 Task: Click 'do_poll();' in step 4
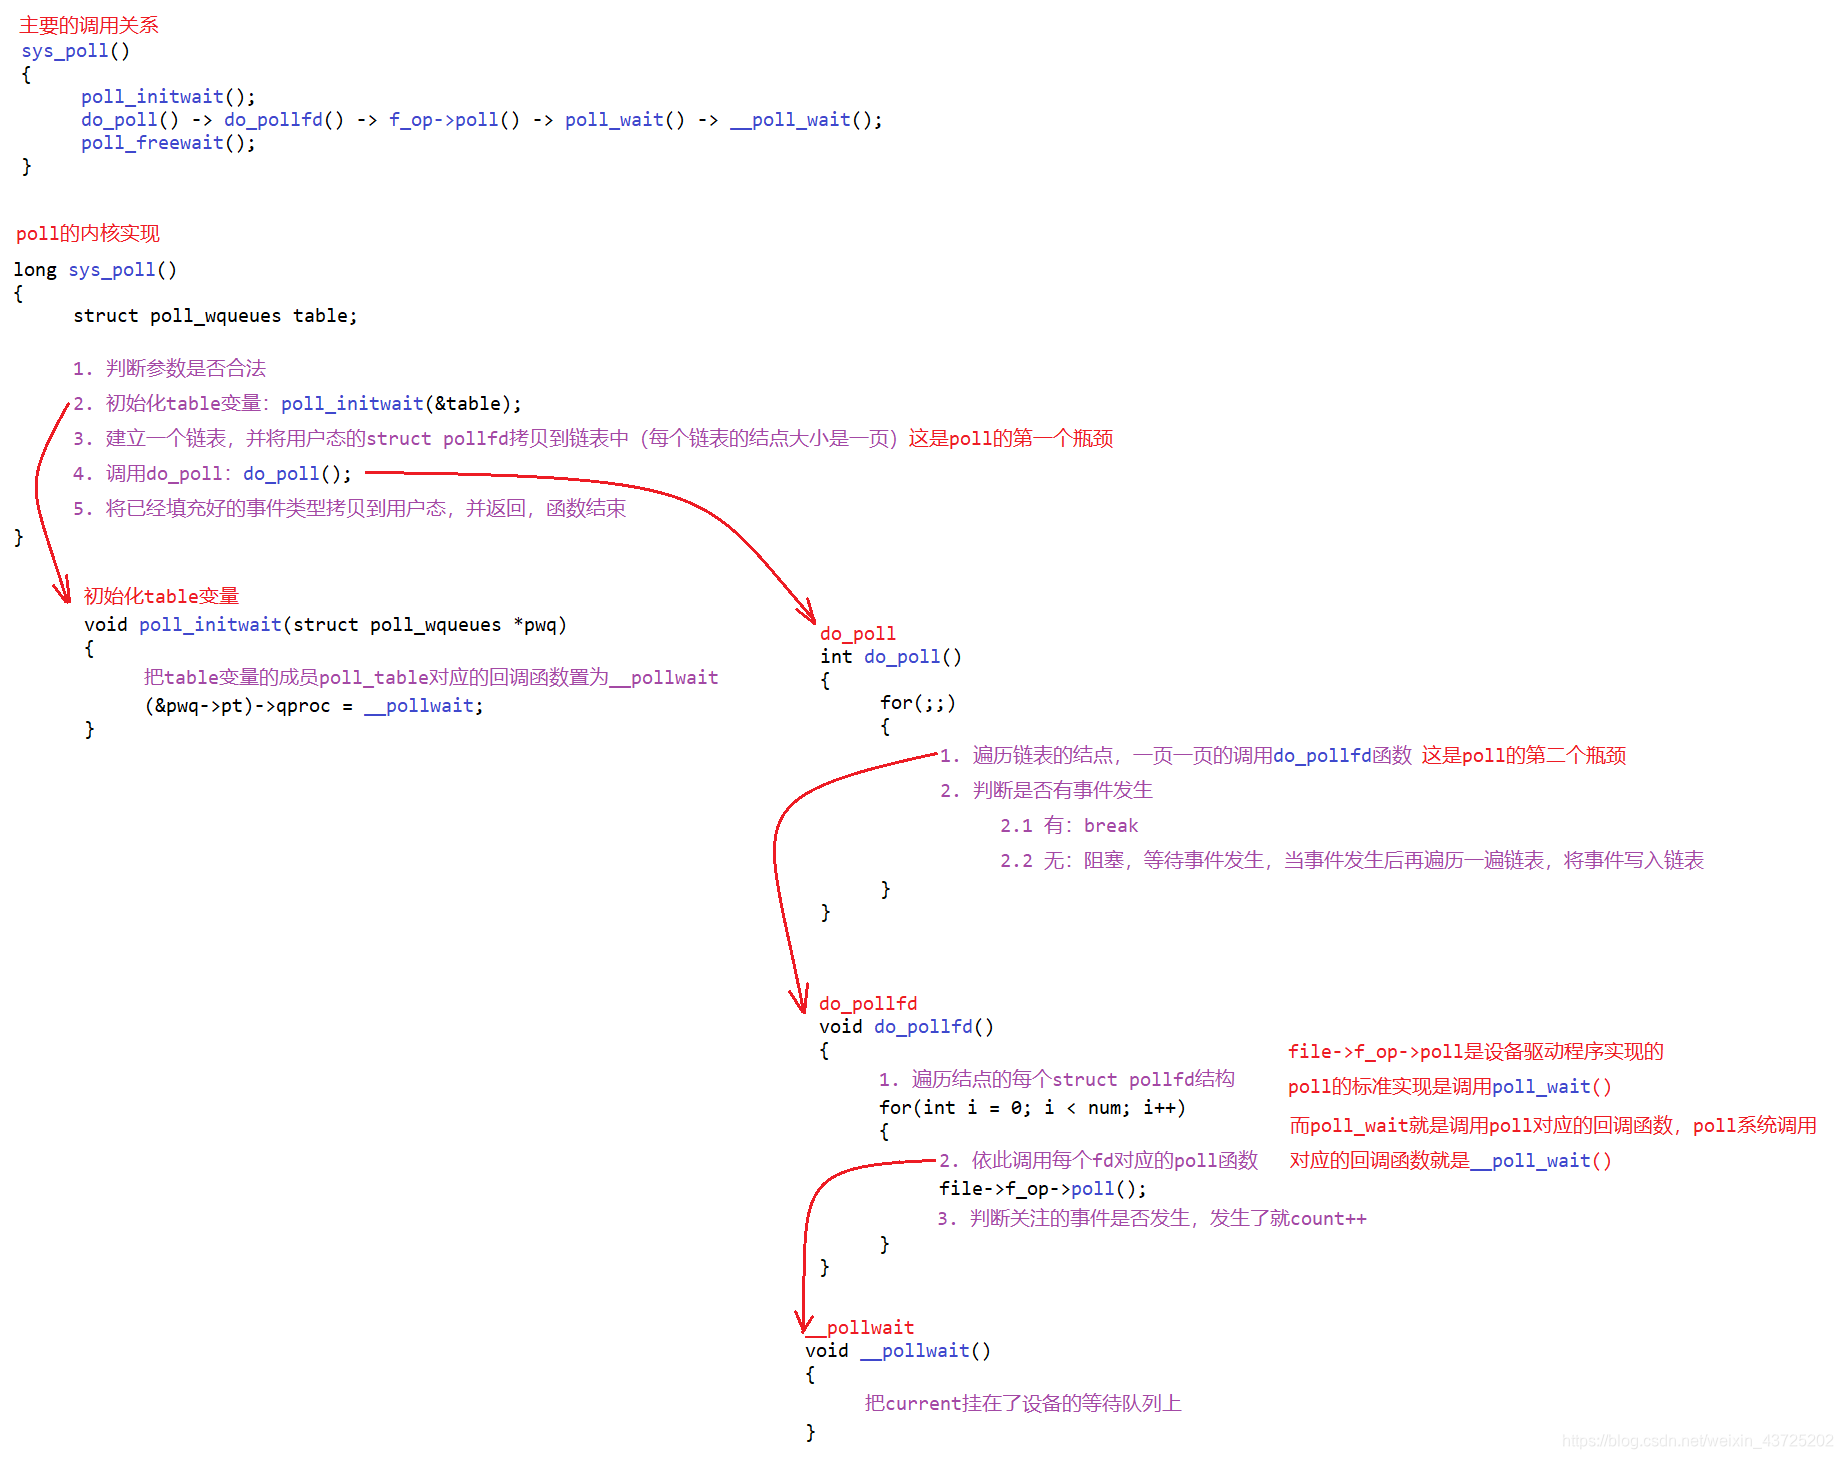pos(297,473)
